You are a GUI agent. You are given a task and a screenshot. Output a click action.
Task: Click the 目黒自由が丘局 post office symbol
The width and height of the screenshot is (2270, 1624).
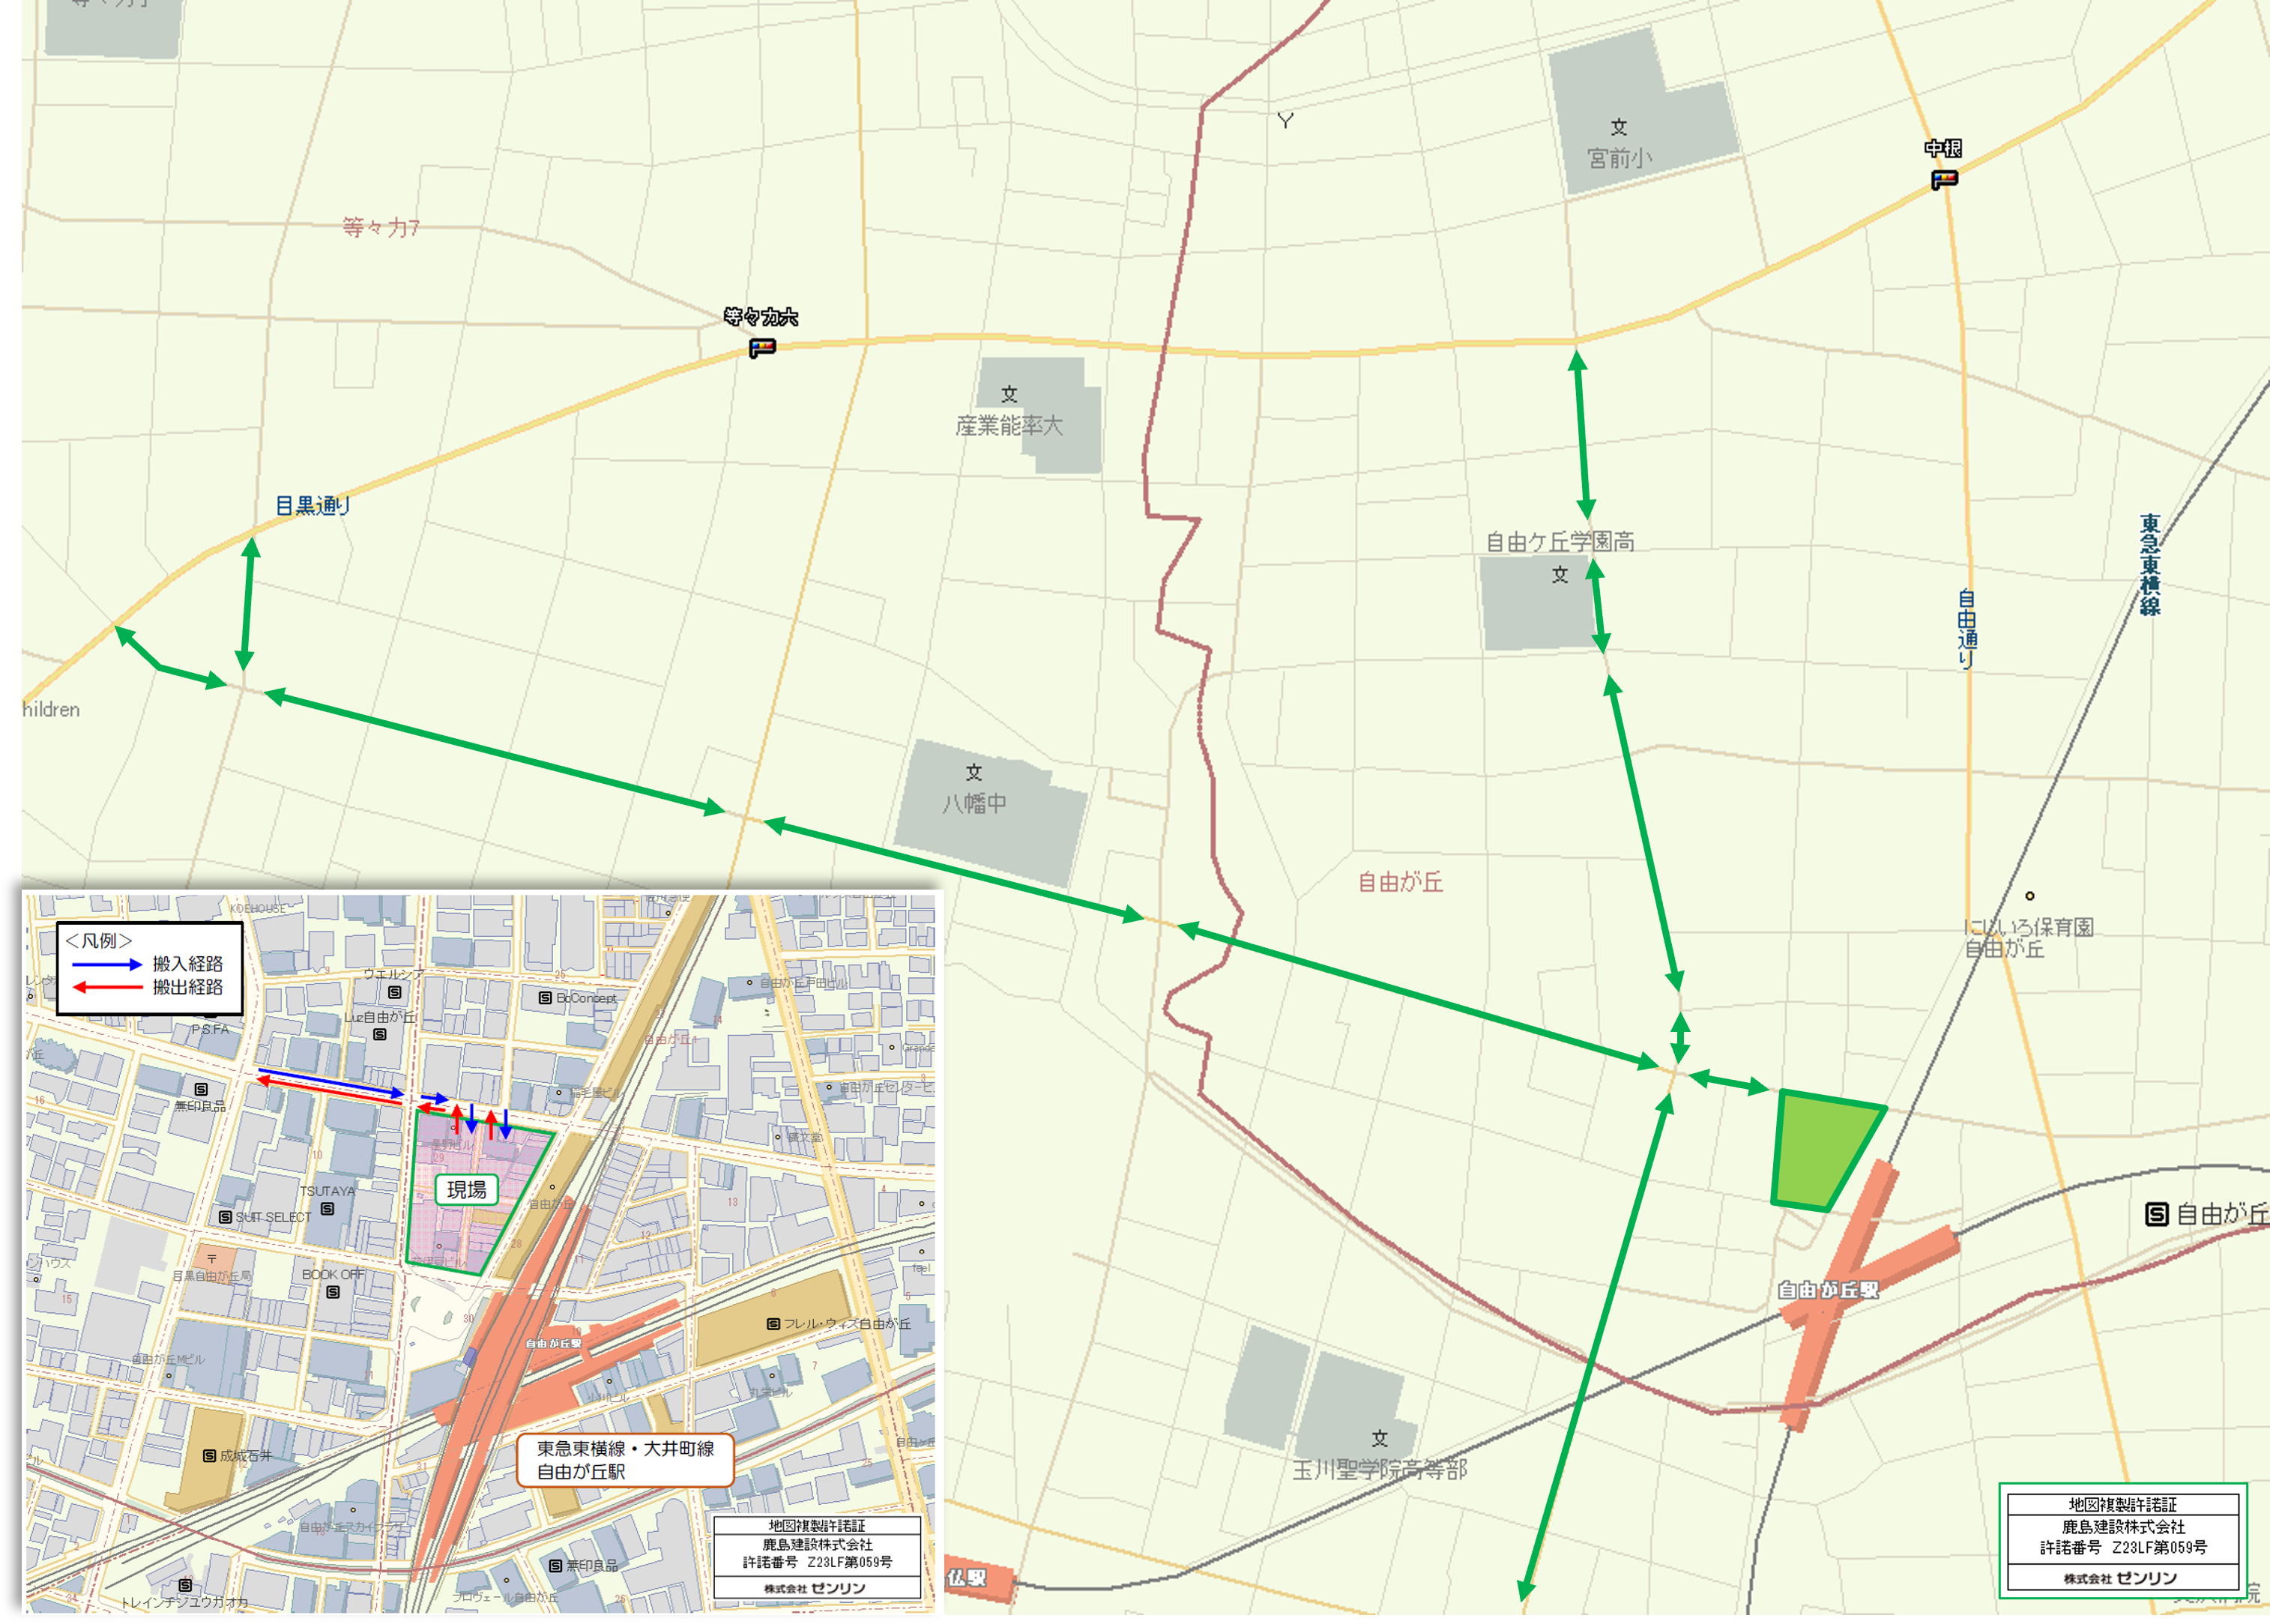coord(212,1260)
